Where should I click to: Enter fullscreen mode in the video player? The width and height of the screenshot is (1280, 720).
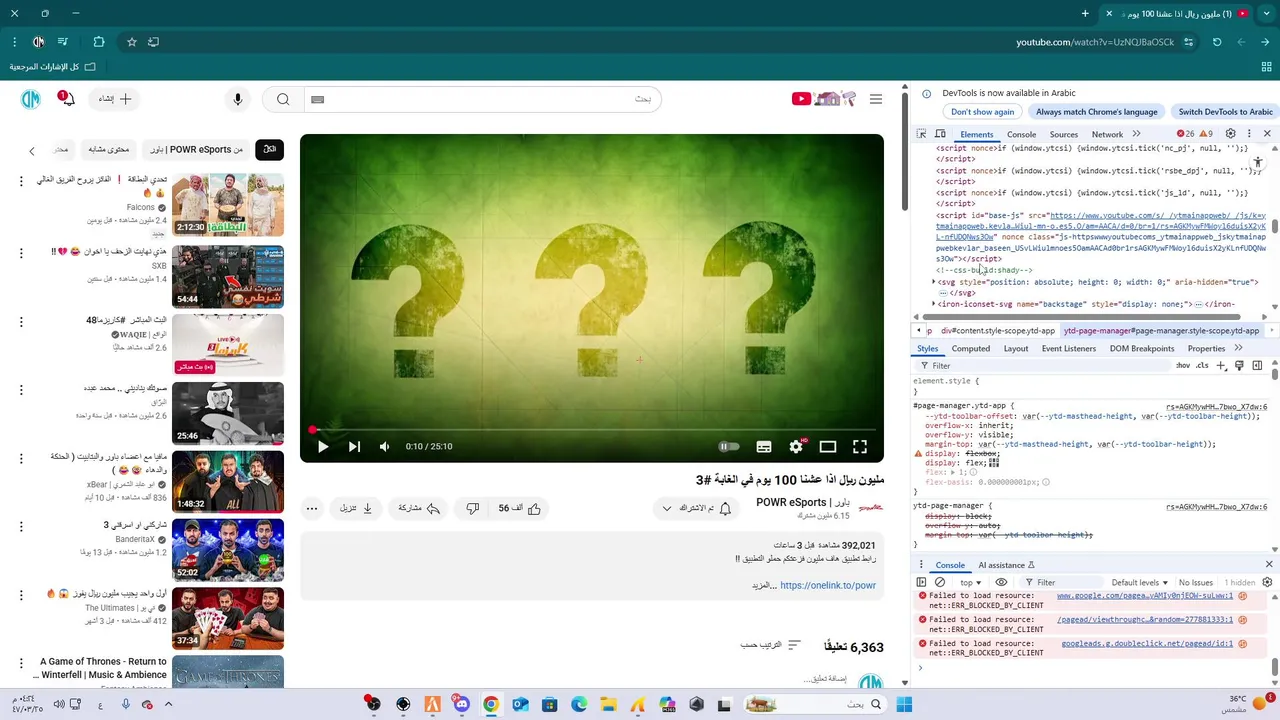coord(860,447)
